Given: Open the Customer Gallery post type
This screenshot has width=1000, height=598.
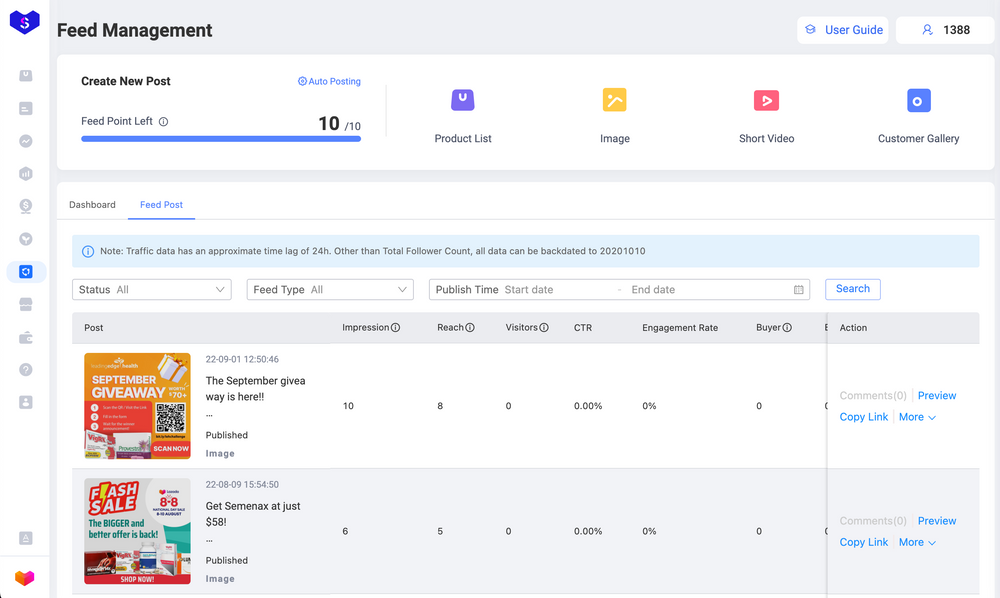Looking at the screenshot, I should 918,100.
